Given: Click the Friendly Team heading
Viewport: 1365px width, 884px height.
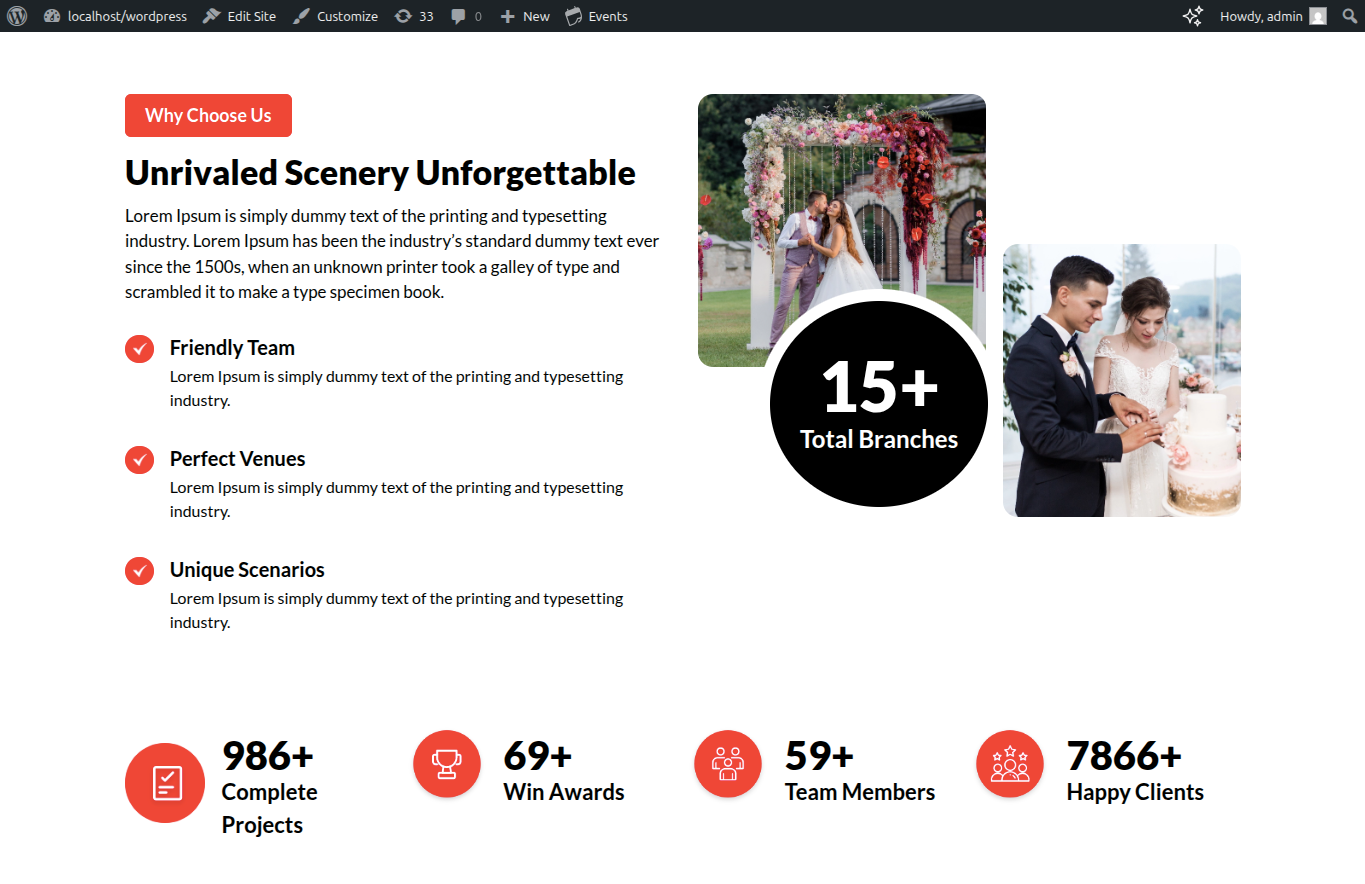Looking at the screenshot, I should [x=232, y=348].
